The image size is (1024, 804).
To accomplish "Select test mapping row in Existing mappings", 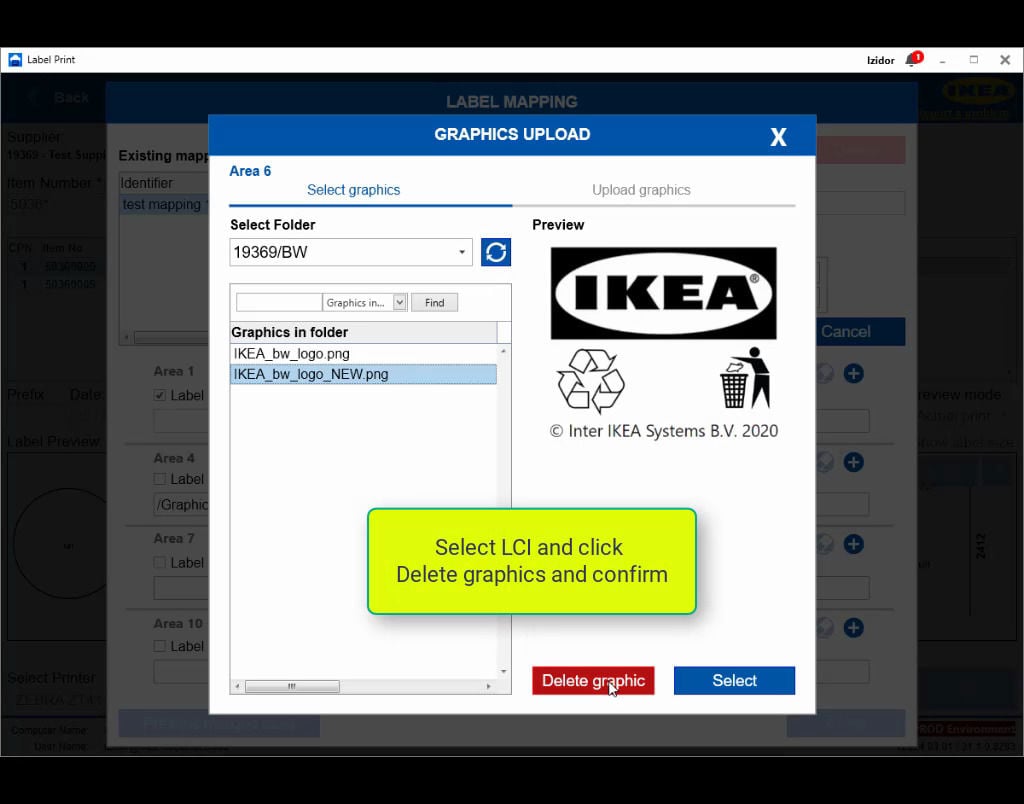I will coord(165,204).
